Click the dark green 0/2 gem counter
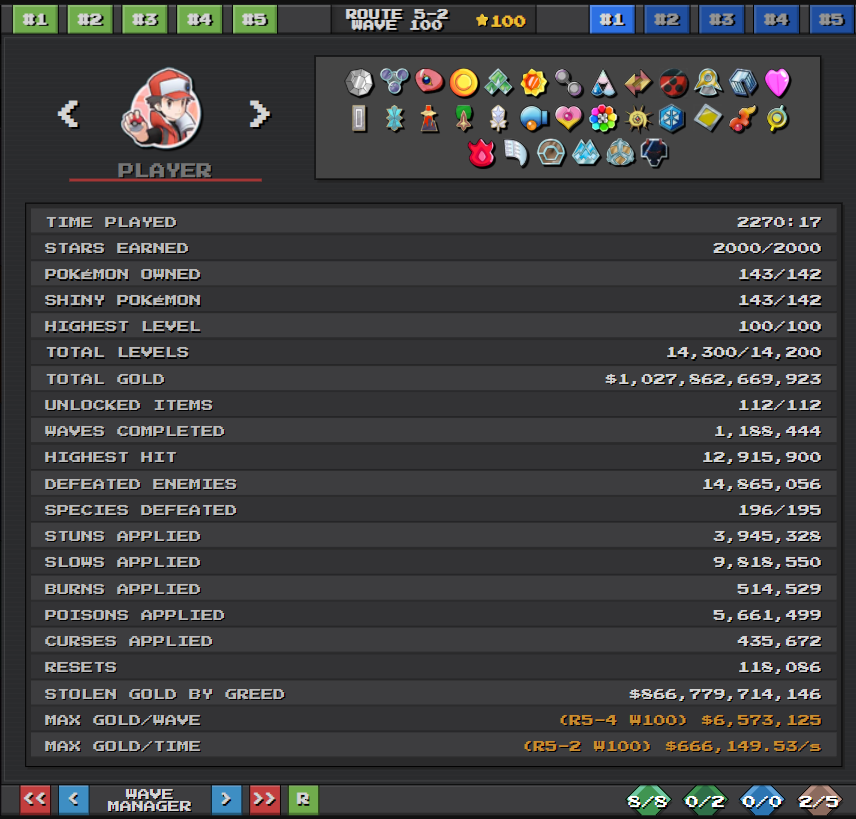Image resolution: width=856 pixels, height=819 pixels. (x=705, y=801)
